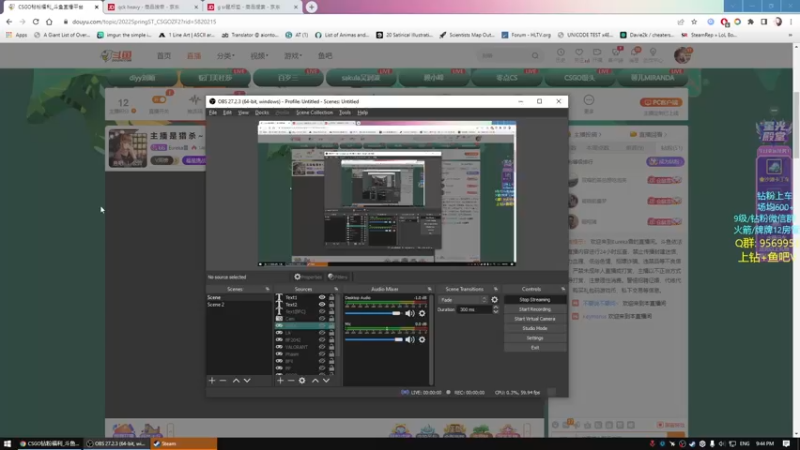Open Desktop Audio settings gear
Viewport: 800px width, 450px height.
pyautogui.click(x=422, y=313)
